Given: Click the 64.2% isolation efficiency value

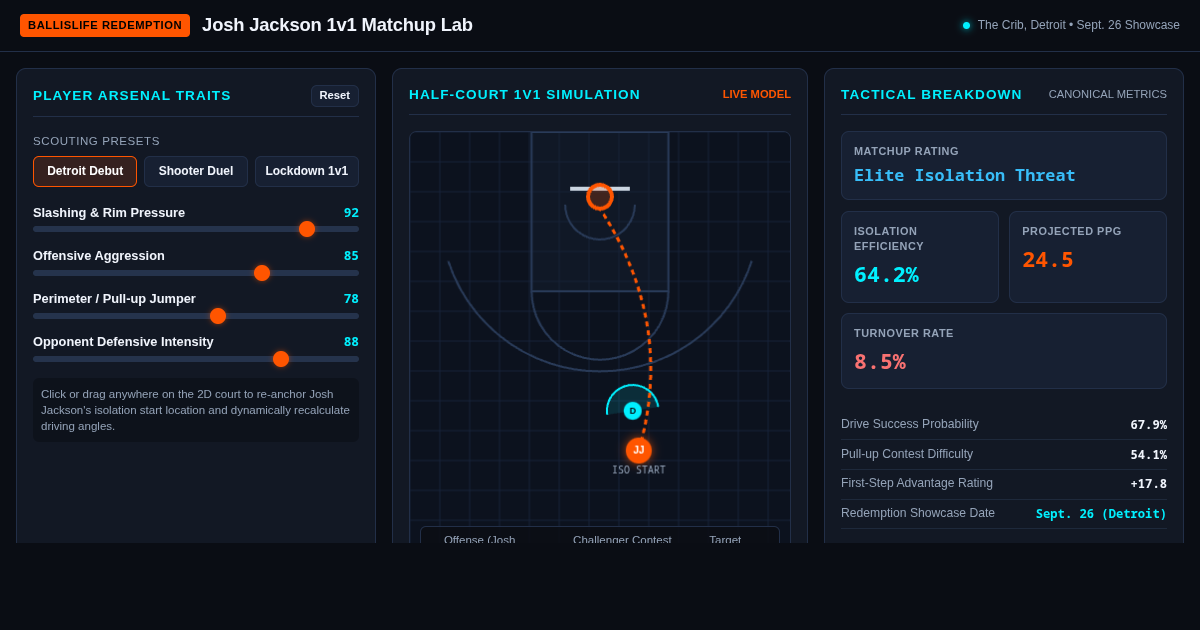Looking at the screenshot, I should coord(886,275).
